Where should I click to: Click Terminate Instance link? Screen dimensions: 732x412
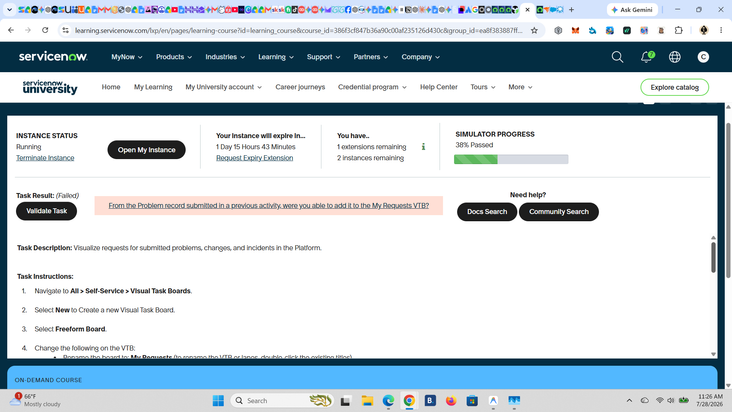pyautogui.click(x=45, y=158)
